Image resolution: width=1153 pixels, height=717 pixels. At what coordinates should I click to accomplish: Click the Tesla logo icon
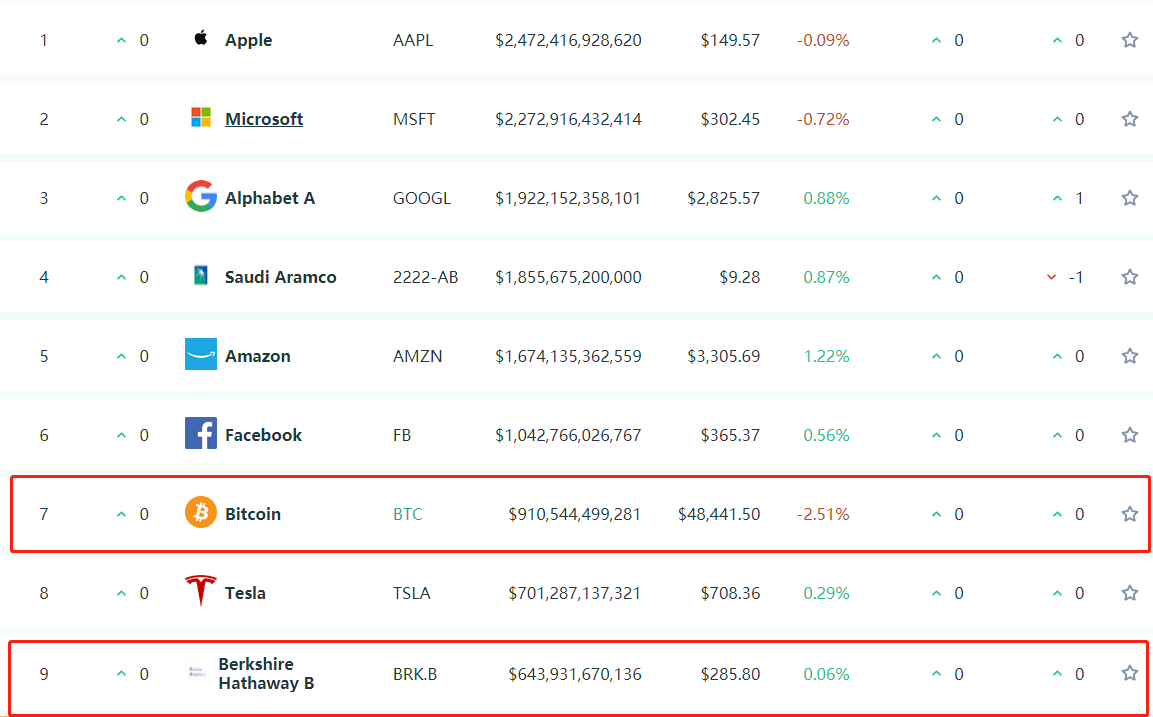click(x=201, y=591)
